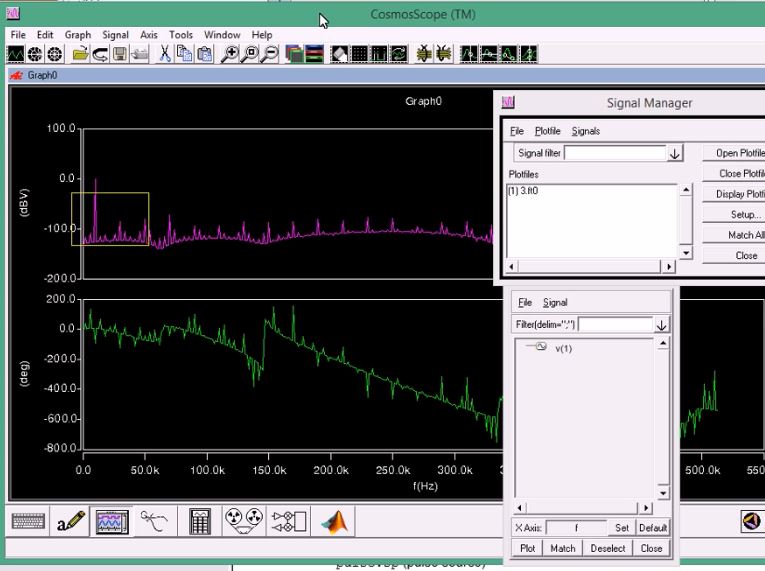This screenshot has width=765, height=571.
Task: Click the Deselect button
Action: (x=607, y=548)
